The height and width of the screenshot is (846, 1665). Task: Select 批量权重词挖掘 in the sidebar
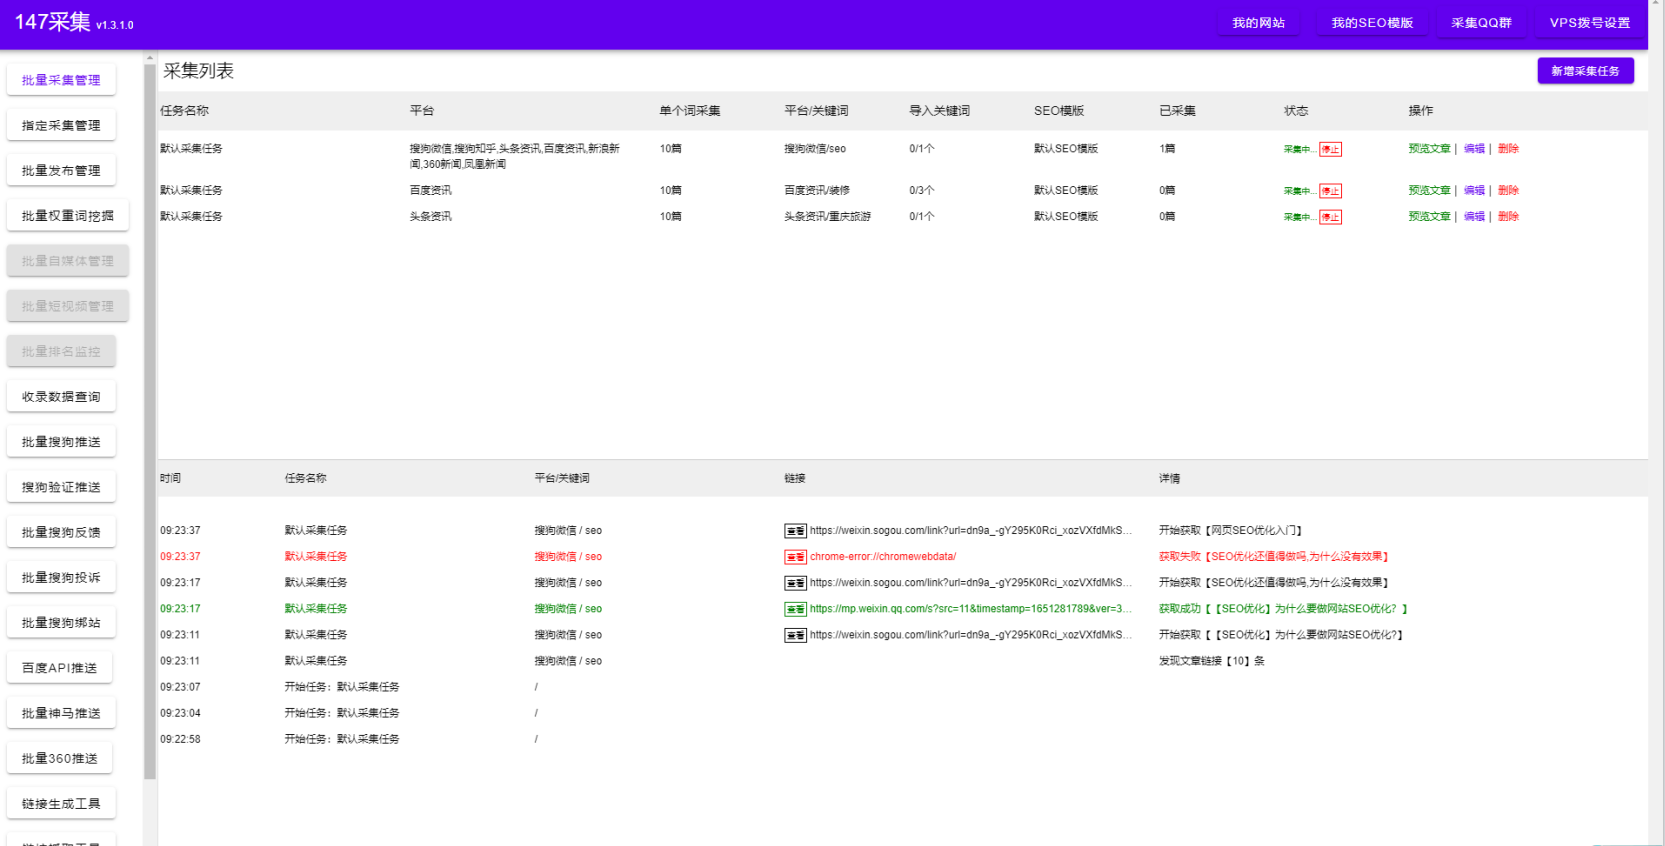pyautogui.click(x=68, y=215)
